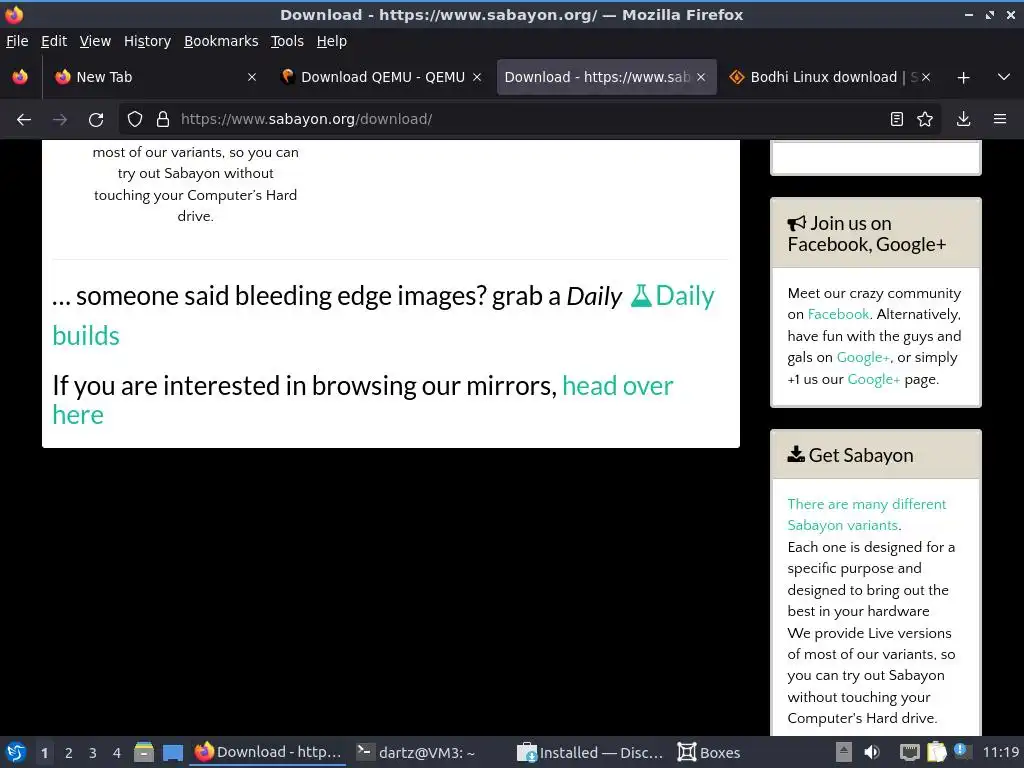Open the clipboard tray icon
This screenshot has height=768, width=1024.
[x=936, y=752]
